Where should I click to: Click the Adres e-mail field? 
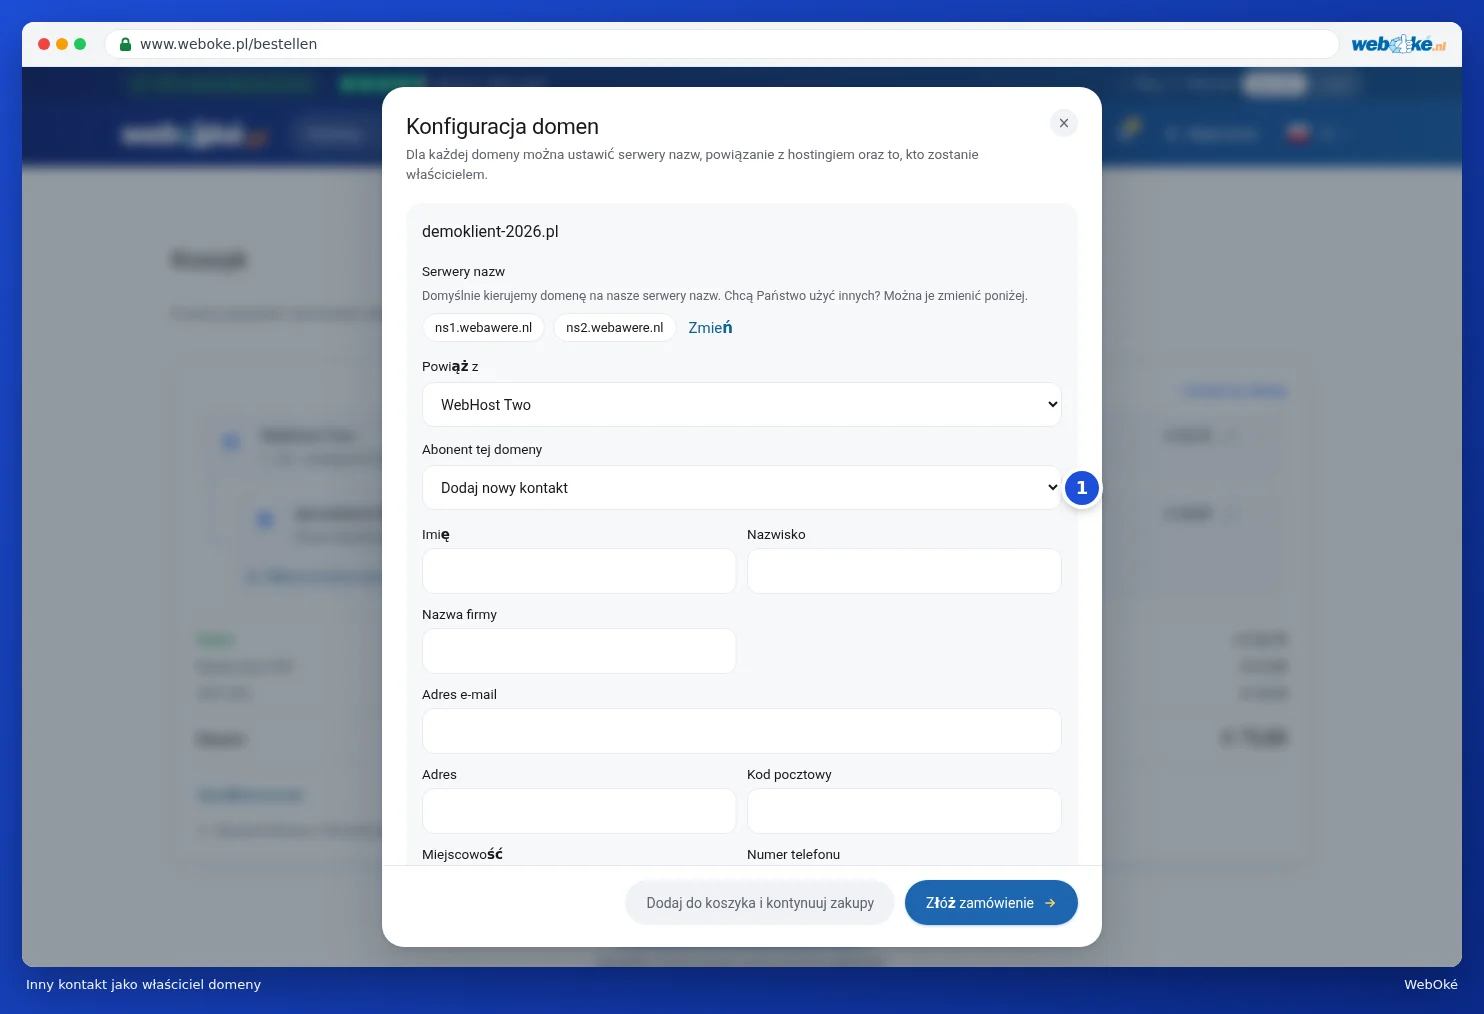[742, 731]
